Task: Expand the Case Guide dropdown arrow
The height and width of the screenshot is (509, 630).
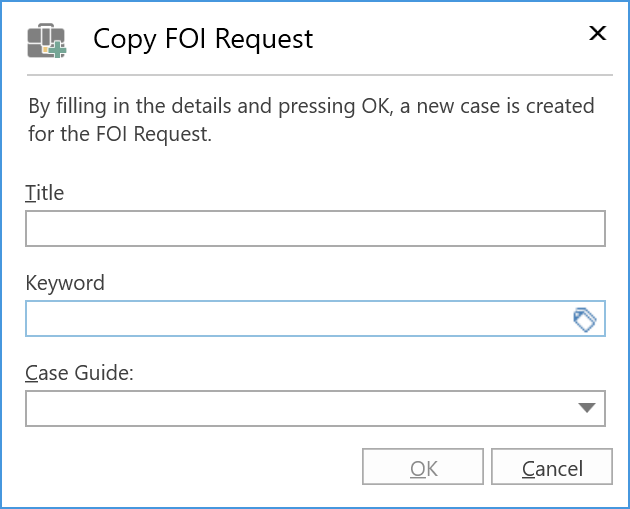Action: point(588,408)
